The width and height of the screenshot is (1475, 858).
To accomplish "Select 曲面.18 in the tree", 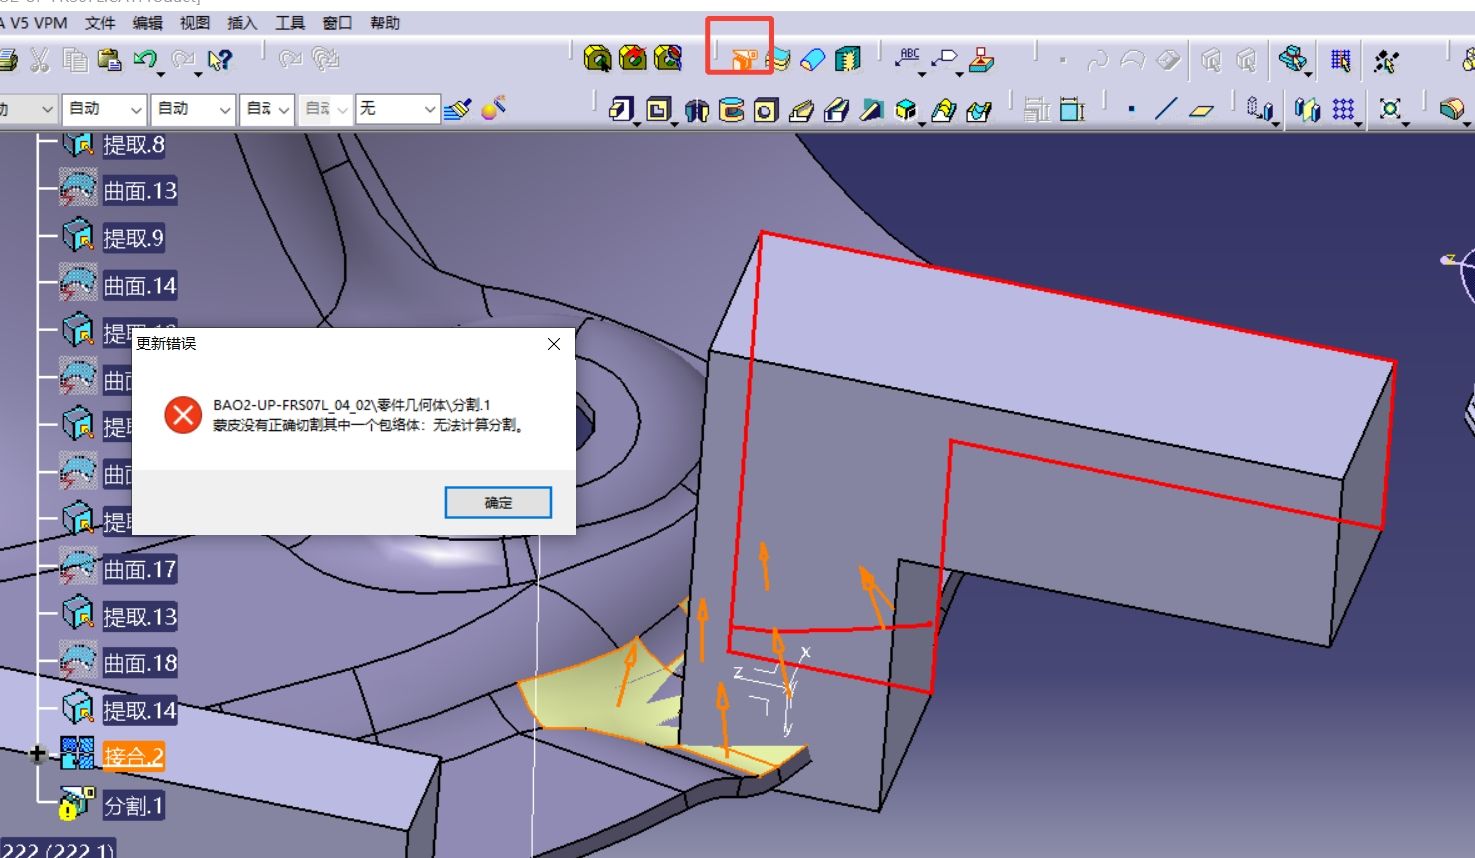I will coord(140,663).
